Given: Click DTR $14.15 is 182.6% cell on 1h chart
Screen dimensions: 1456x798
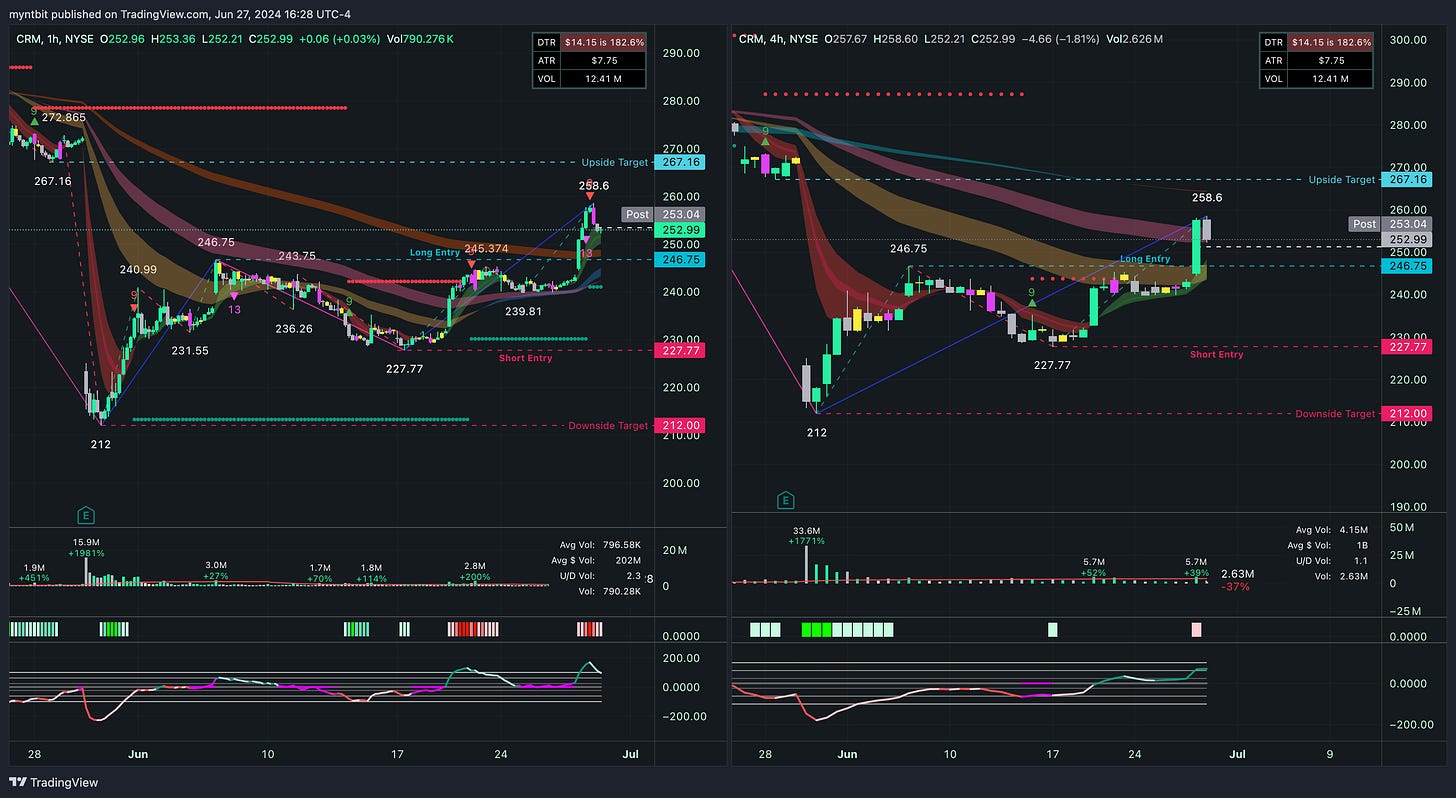Looking at the screenshot, I should 605,42.
